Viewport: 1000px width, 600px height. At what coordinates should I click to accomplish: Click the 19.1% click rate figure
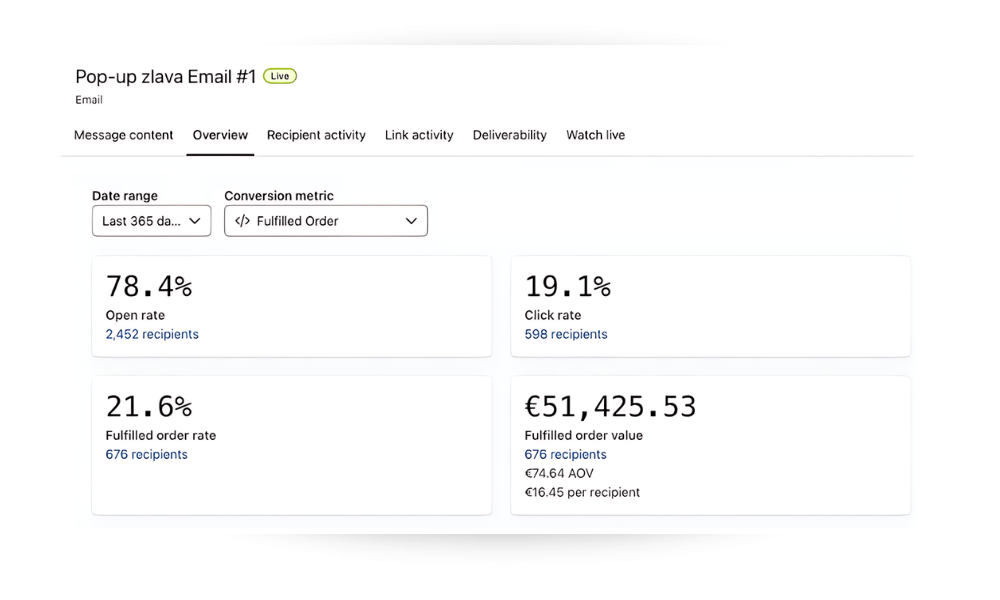coord(567,287)
